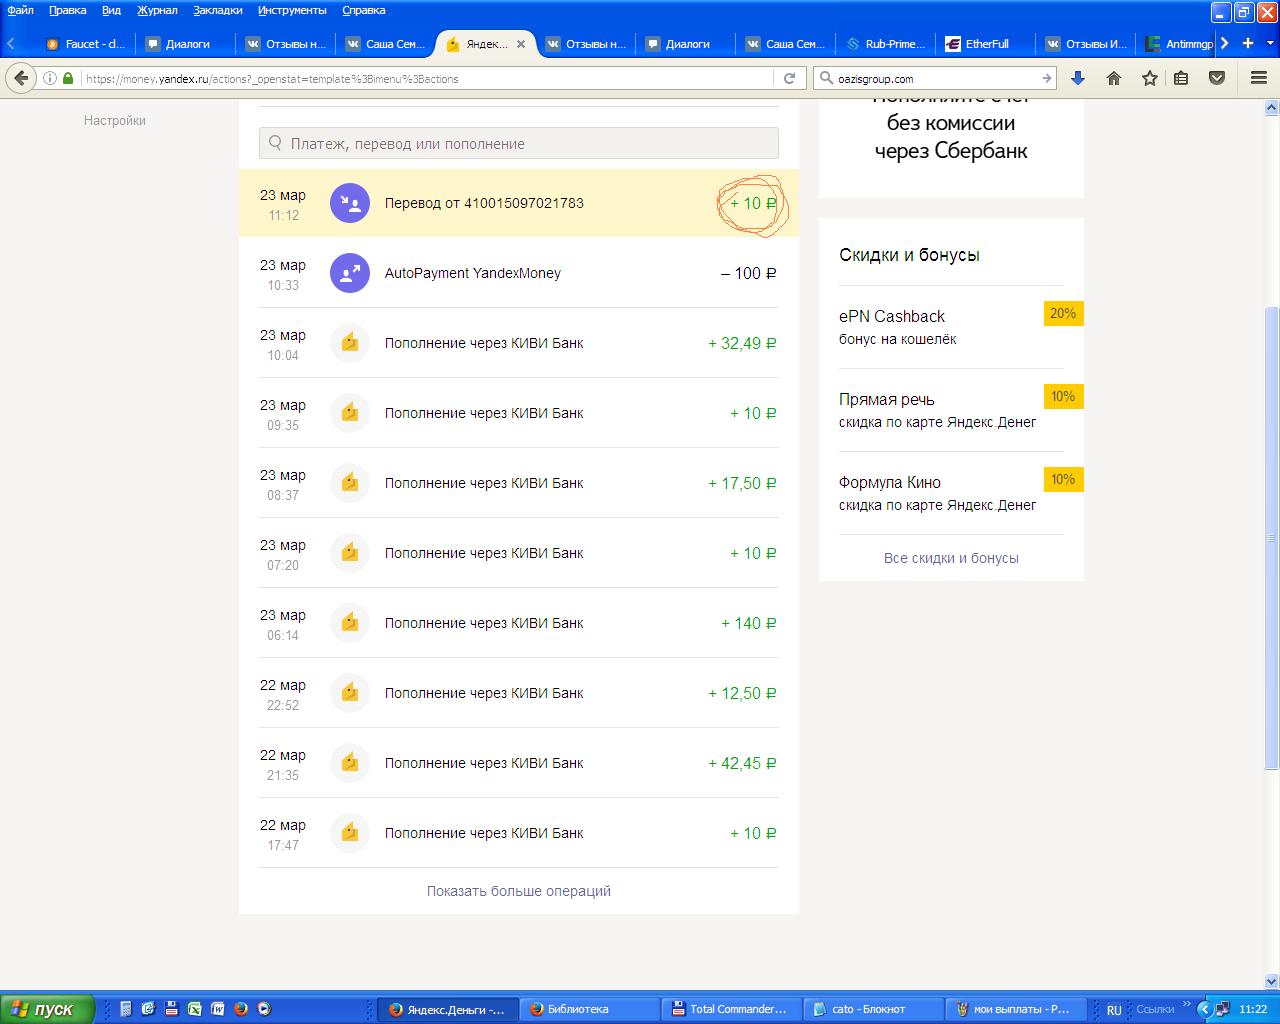Open the Pocket icon in toolbar
Image resolution: width=1280 pixels, height=1024 pixels.
tap(1217, 78)
